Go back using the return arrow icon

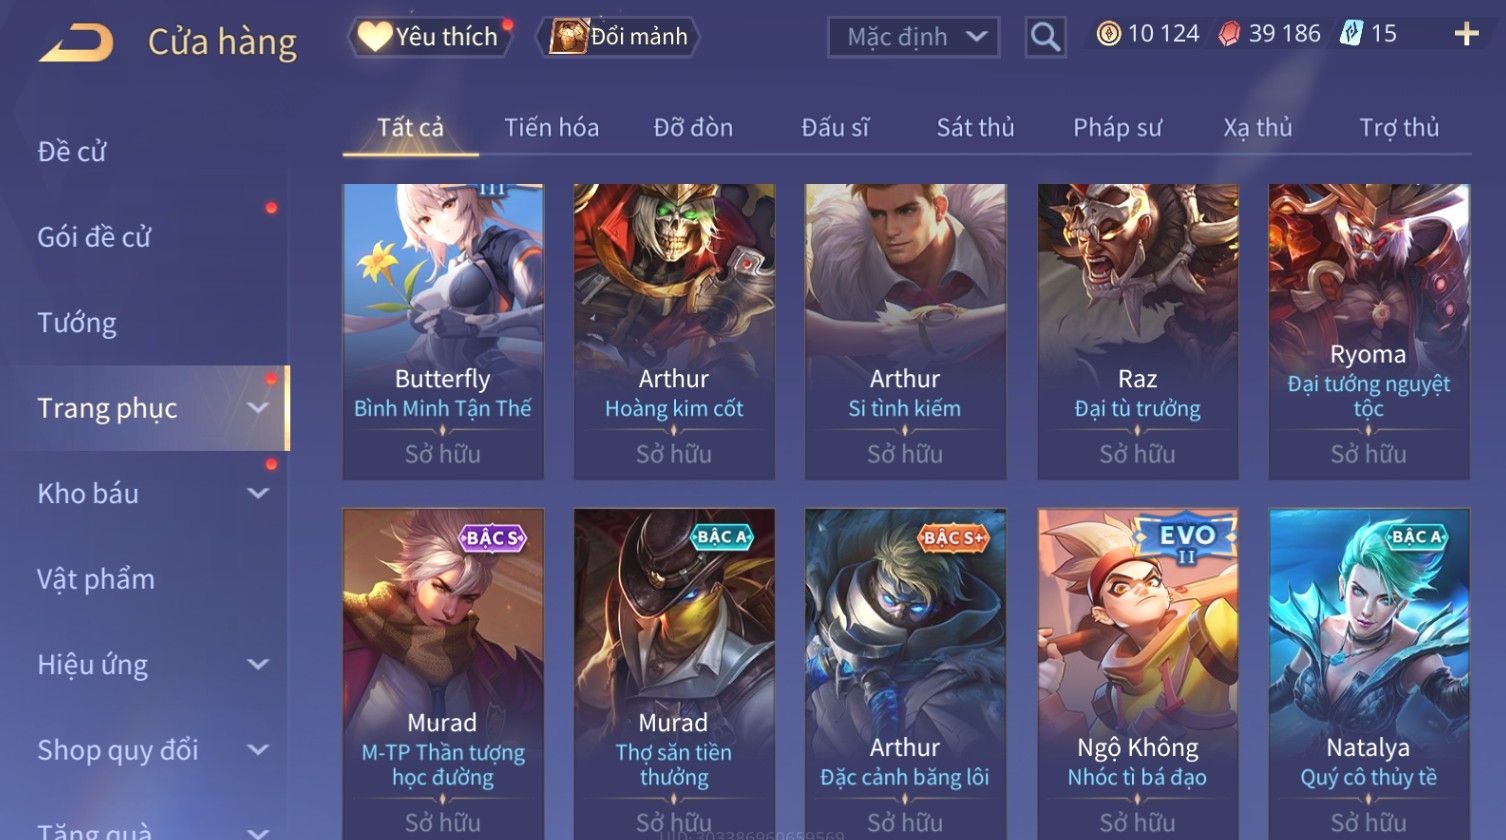click(x=76, y=43)
